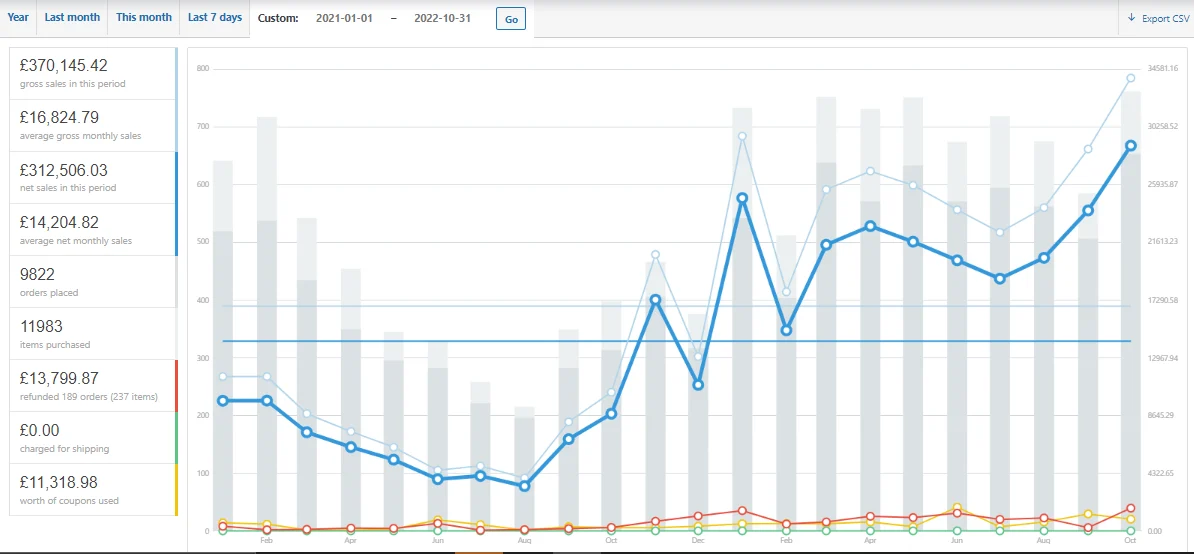Switch to the Last month tab
This screenshot has width=1194, height=554.
(72, 18)
